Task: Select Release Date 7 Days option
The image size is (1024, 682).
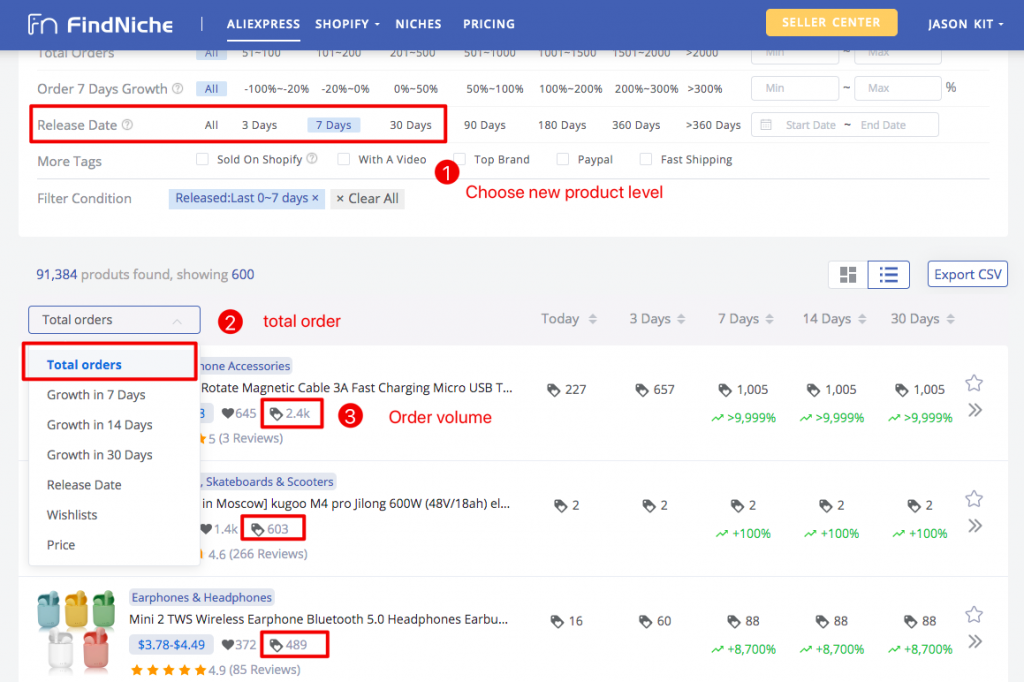Action: click(x=334, y=125)
